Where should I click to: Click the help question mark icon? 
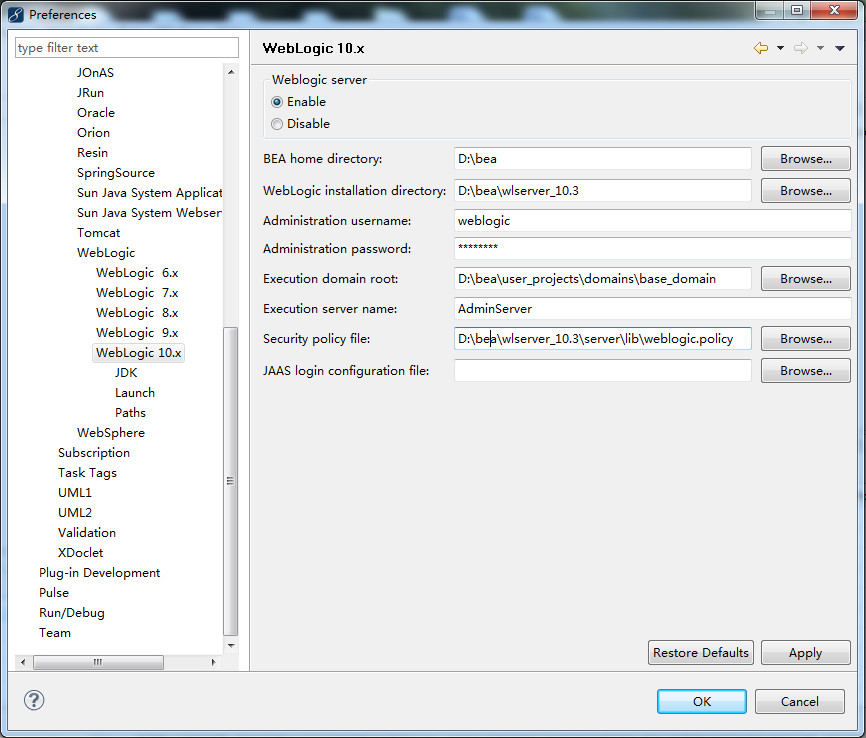point(34,700)
